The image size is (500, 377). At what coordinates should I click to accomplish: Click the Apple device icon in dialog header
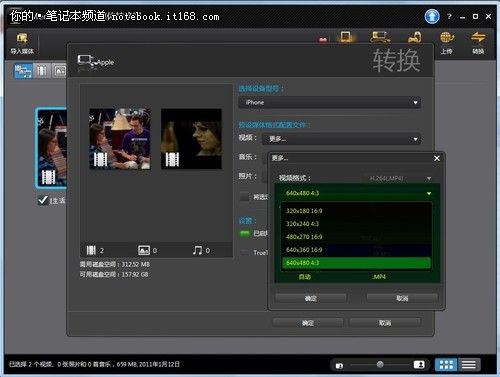tap(86, 62)
